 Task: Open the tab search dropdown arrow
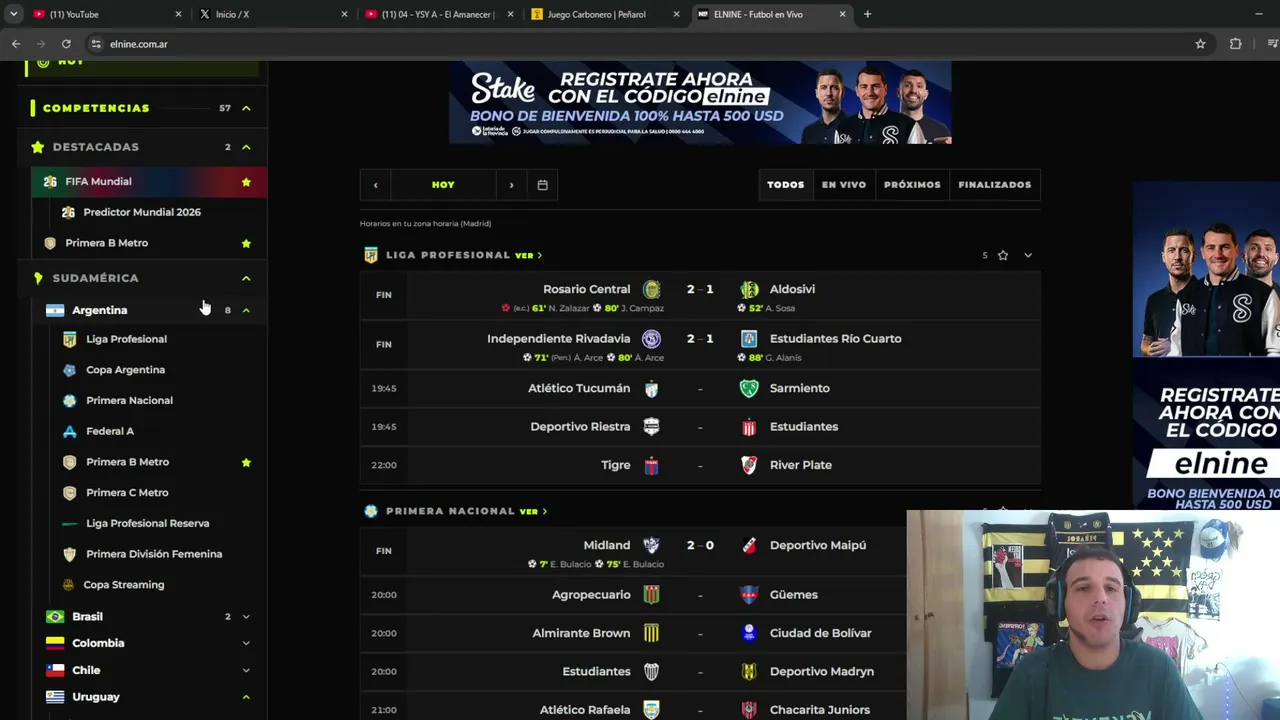point(14,14)
